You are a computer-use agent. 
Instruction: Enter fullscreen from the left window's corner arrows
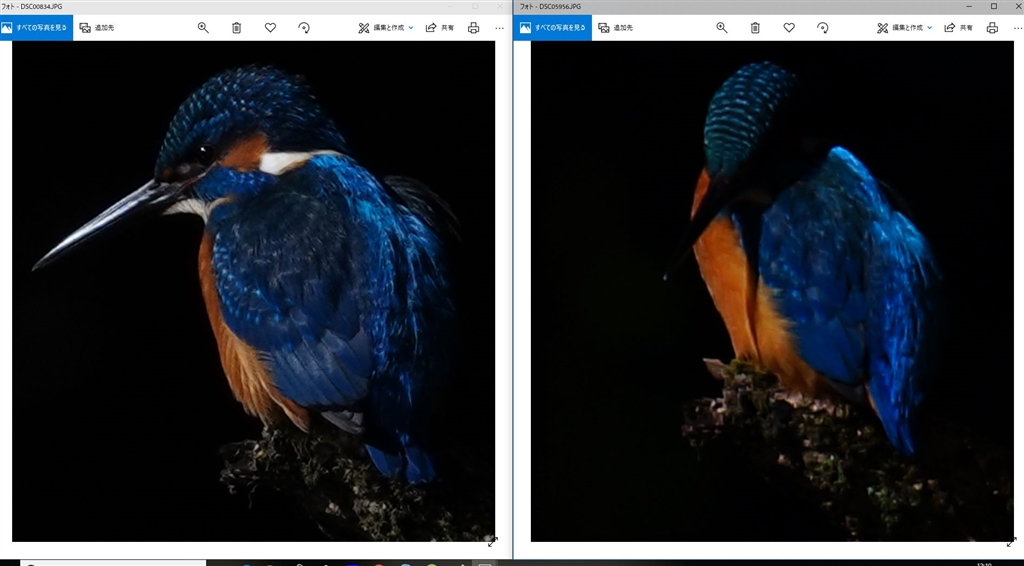coord(493,541)
